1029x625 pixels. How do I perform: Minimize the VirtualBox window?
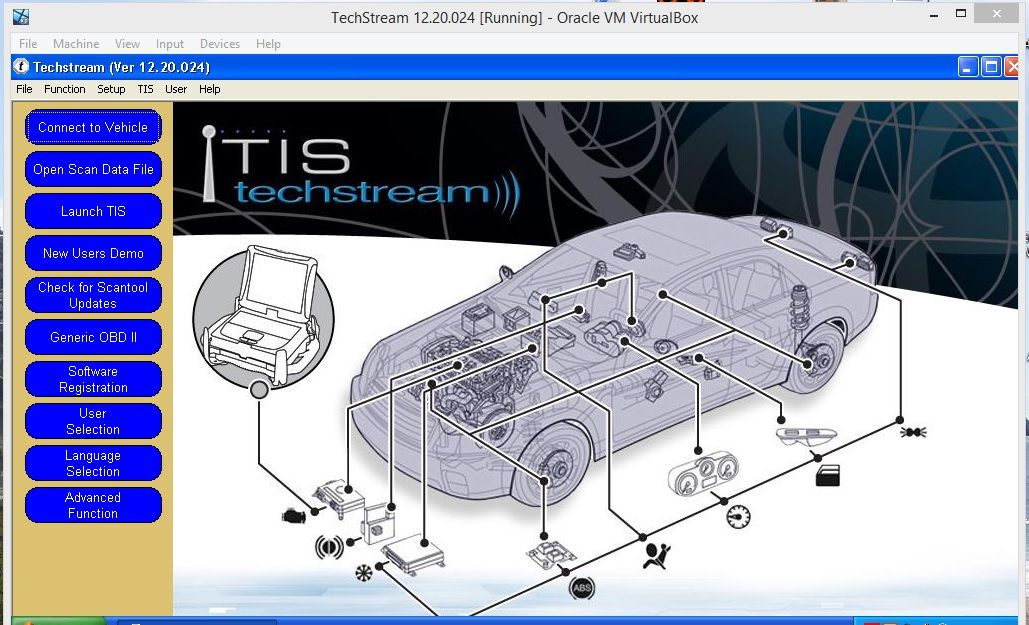pos(934,15)
